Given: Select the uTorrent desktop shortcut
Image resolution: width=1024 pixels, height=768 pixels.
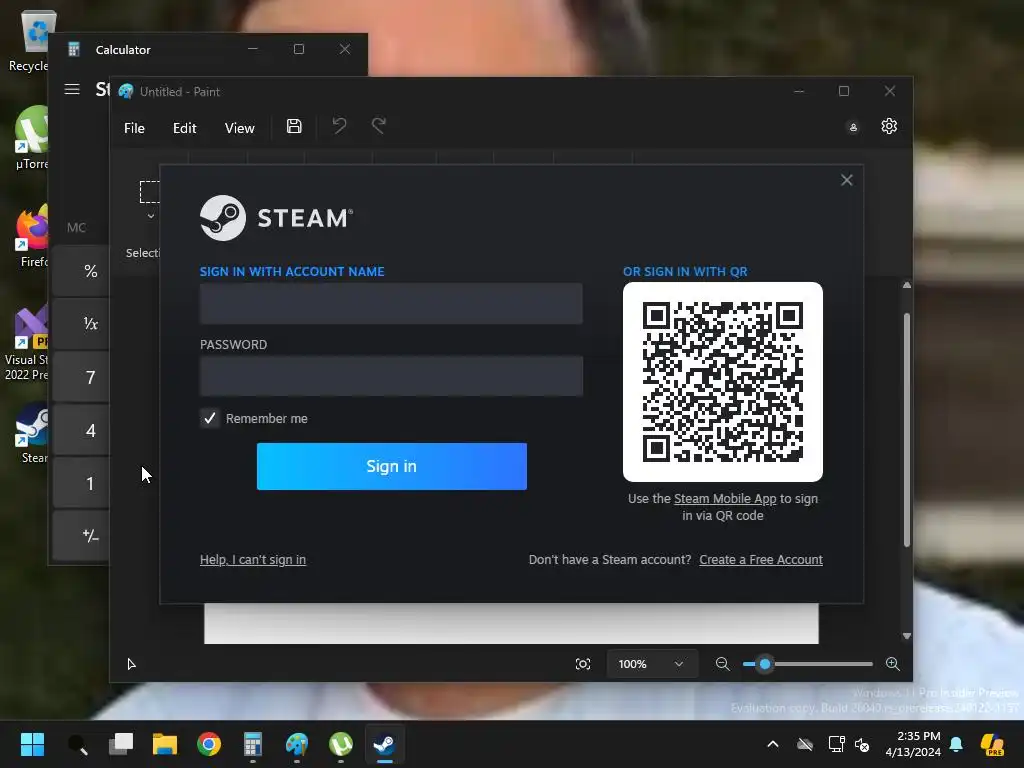Looking at the screenshot, I should click(31, 138).
